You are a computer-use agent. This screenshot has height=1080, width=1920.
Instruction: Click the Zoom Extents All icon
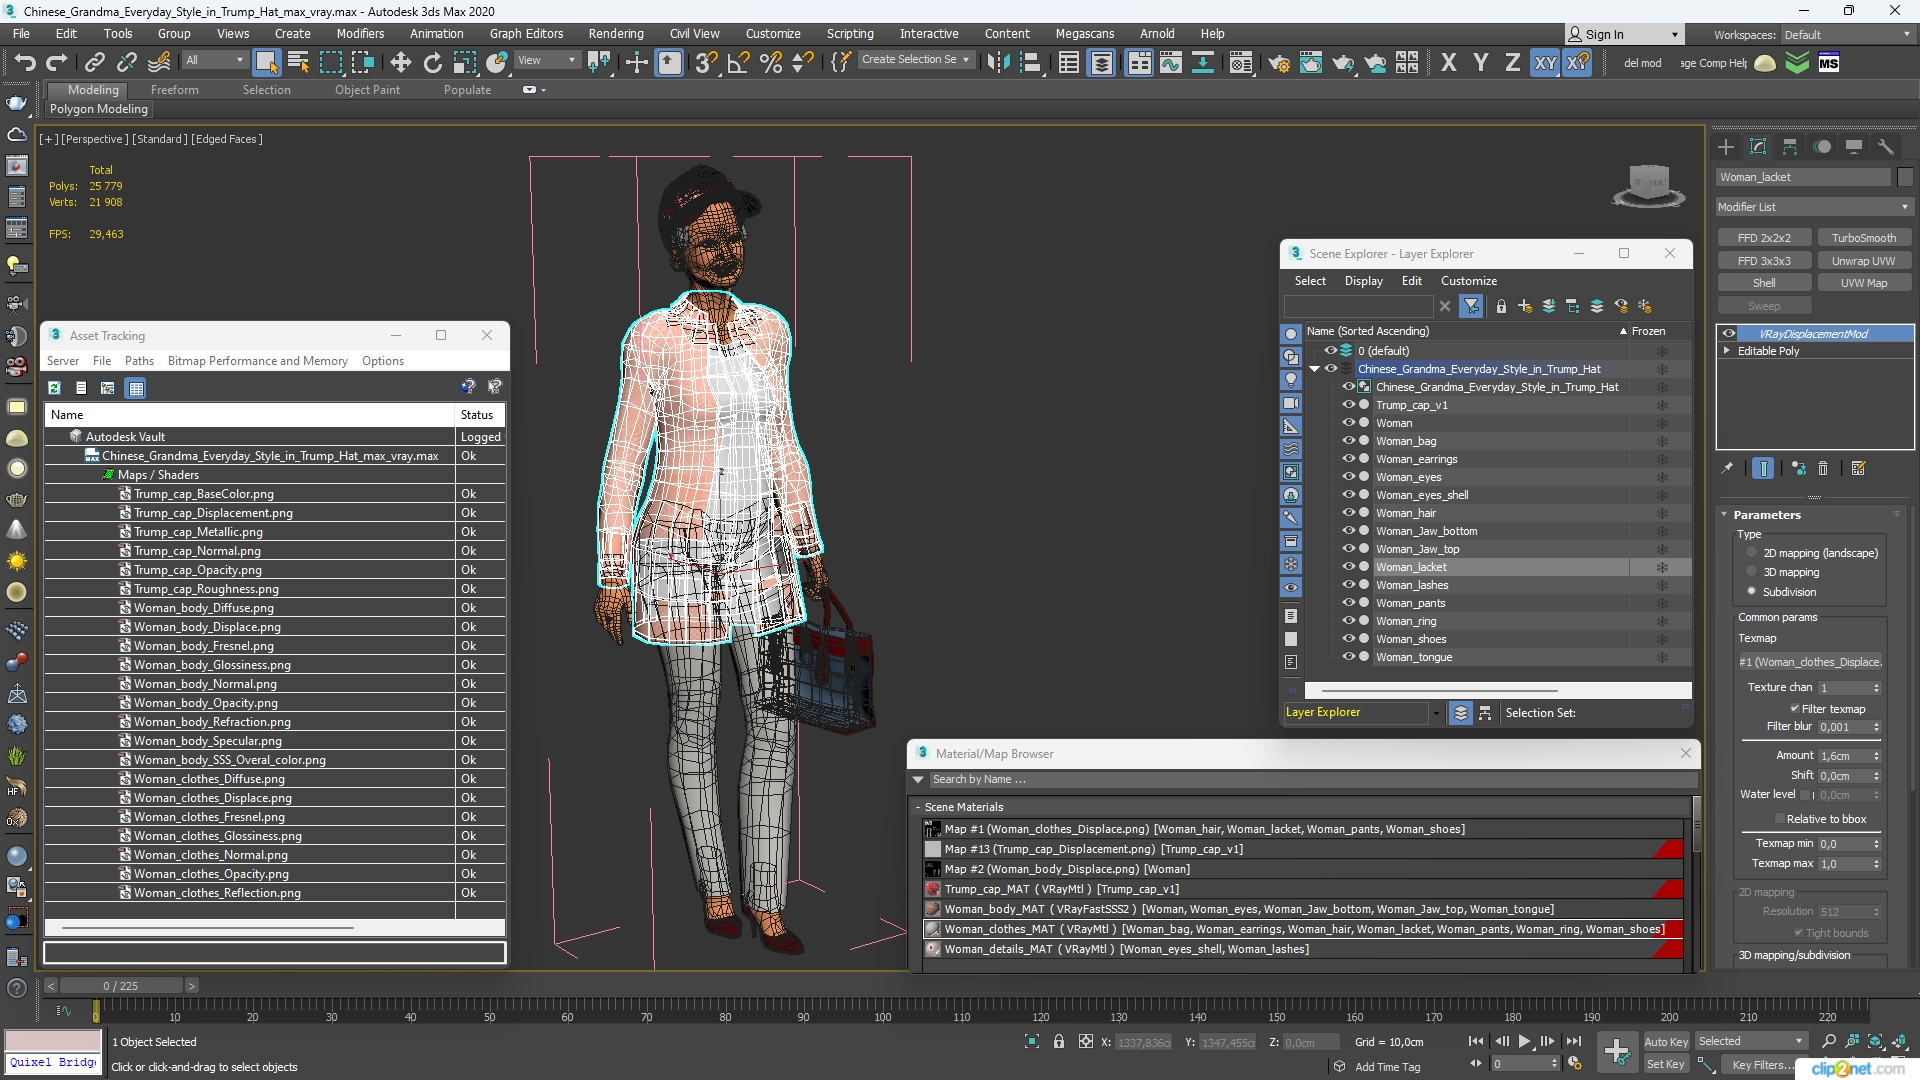tap(1900, 1042)
